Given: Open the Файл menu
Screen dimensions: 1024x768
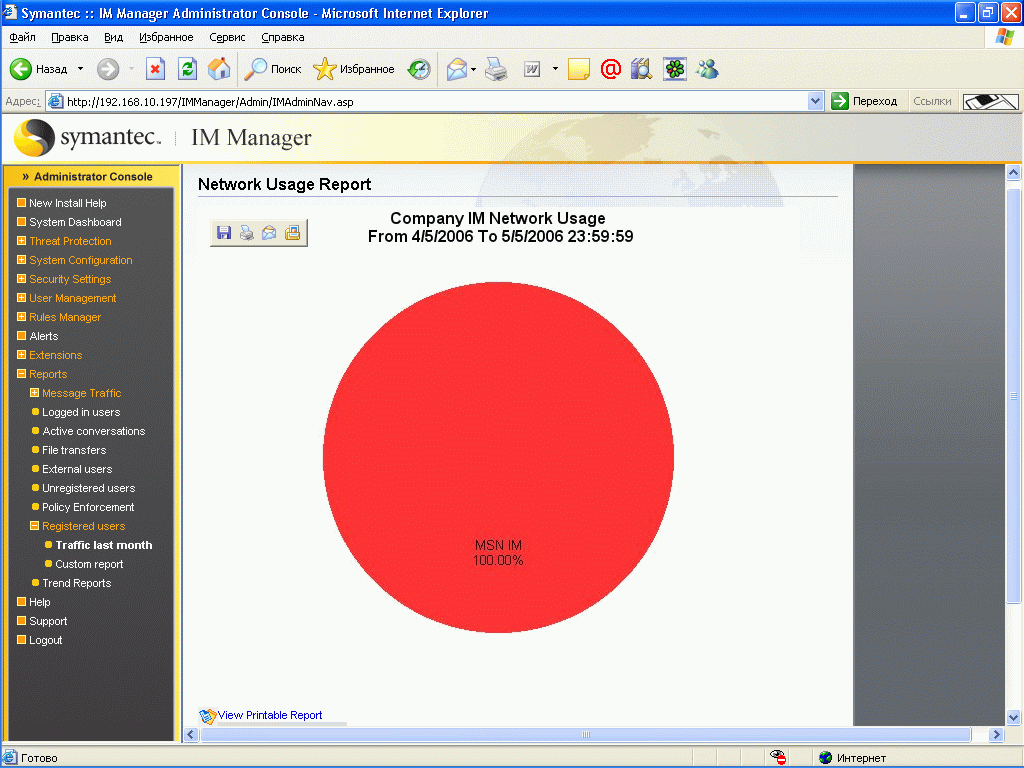Looking at the screenshot, I should (x=22, y=37).
